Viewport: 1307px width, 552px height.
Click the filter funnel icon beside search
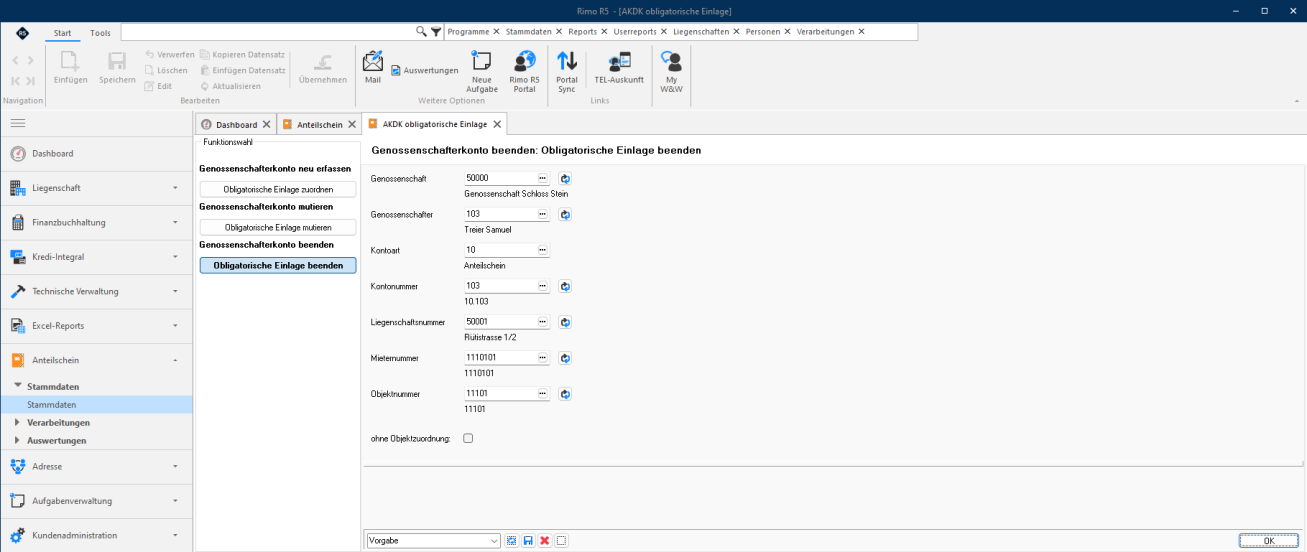tap(436, 32)
